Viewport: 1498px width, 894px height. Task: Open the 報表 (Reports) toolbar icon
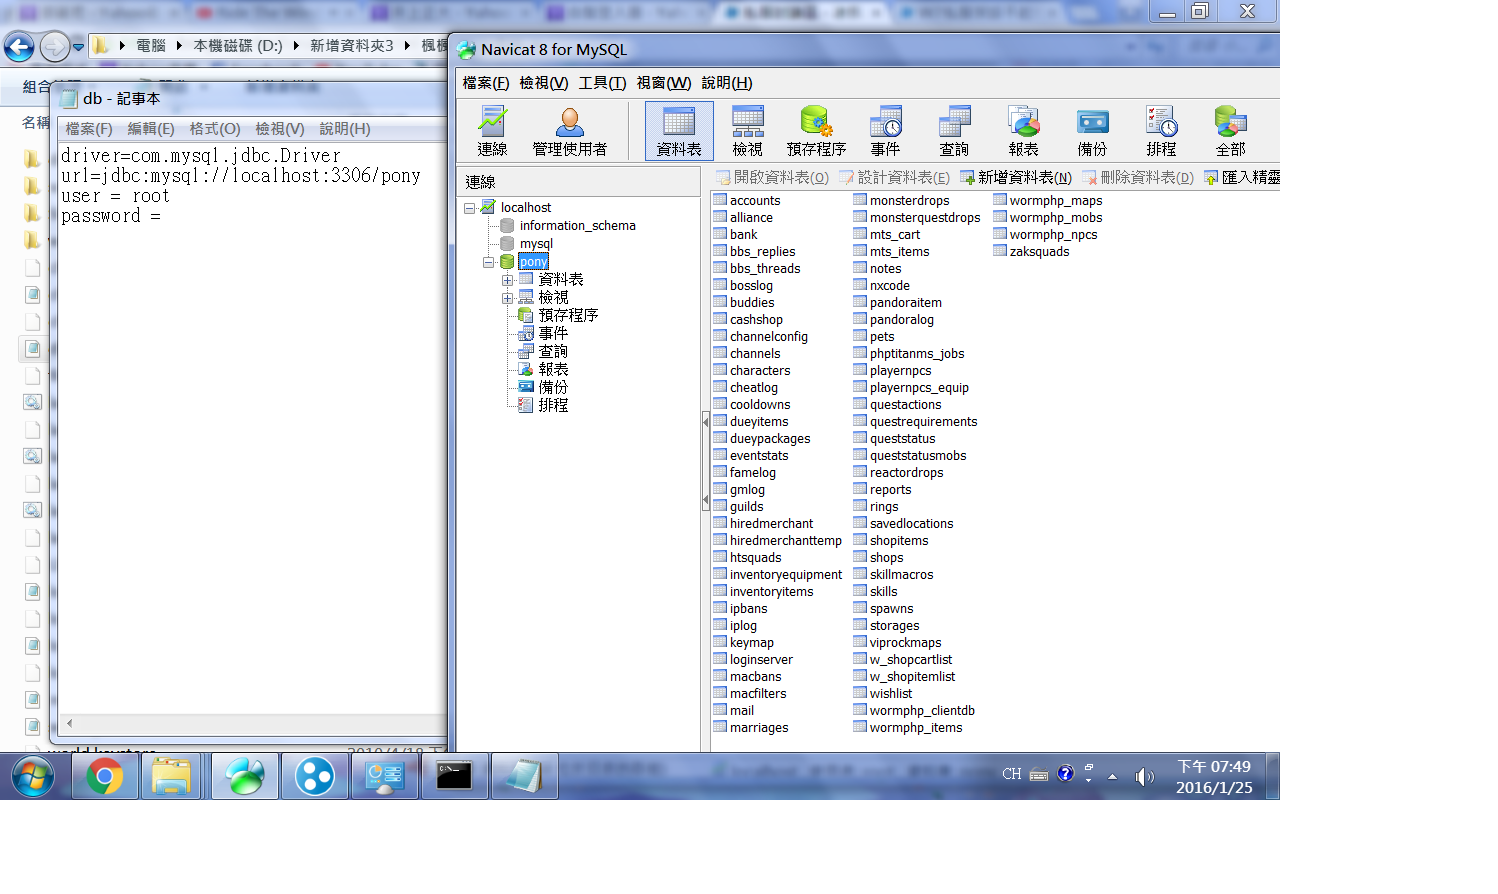point(1023,131)
